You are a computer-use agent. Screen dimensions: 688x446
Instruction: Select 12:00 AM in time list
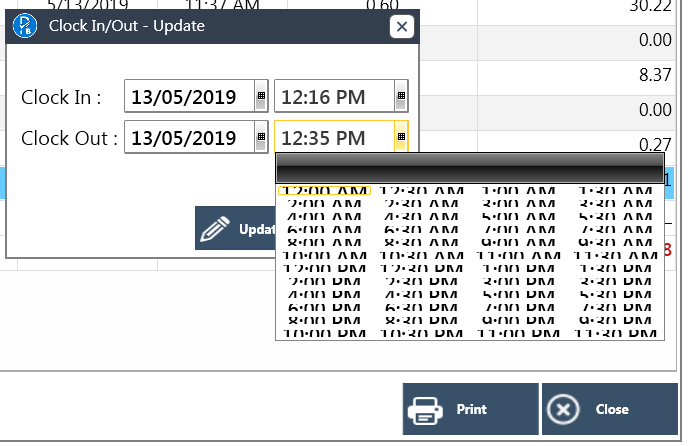point(324,190)
